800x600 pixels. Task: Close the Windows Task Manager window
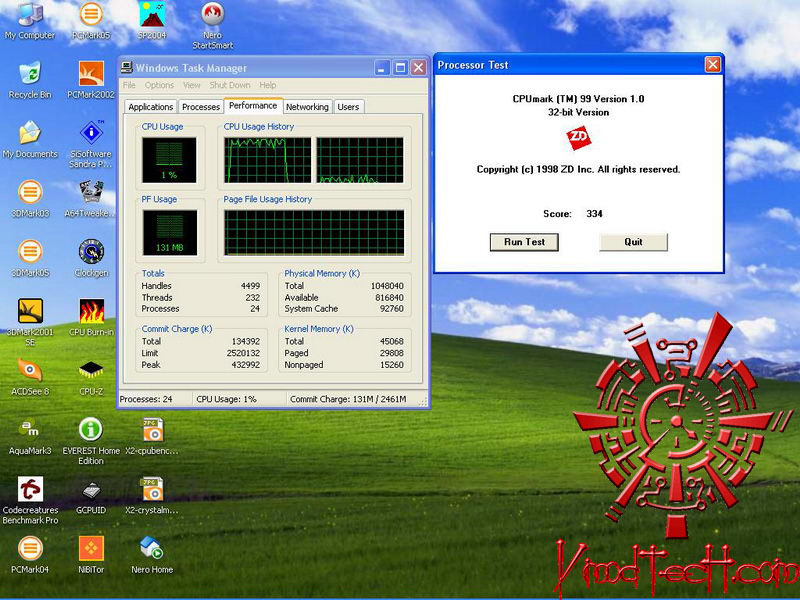[x=418, y=67]
